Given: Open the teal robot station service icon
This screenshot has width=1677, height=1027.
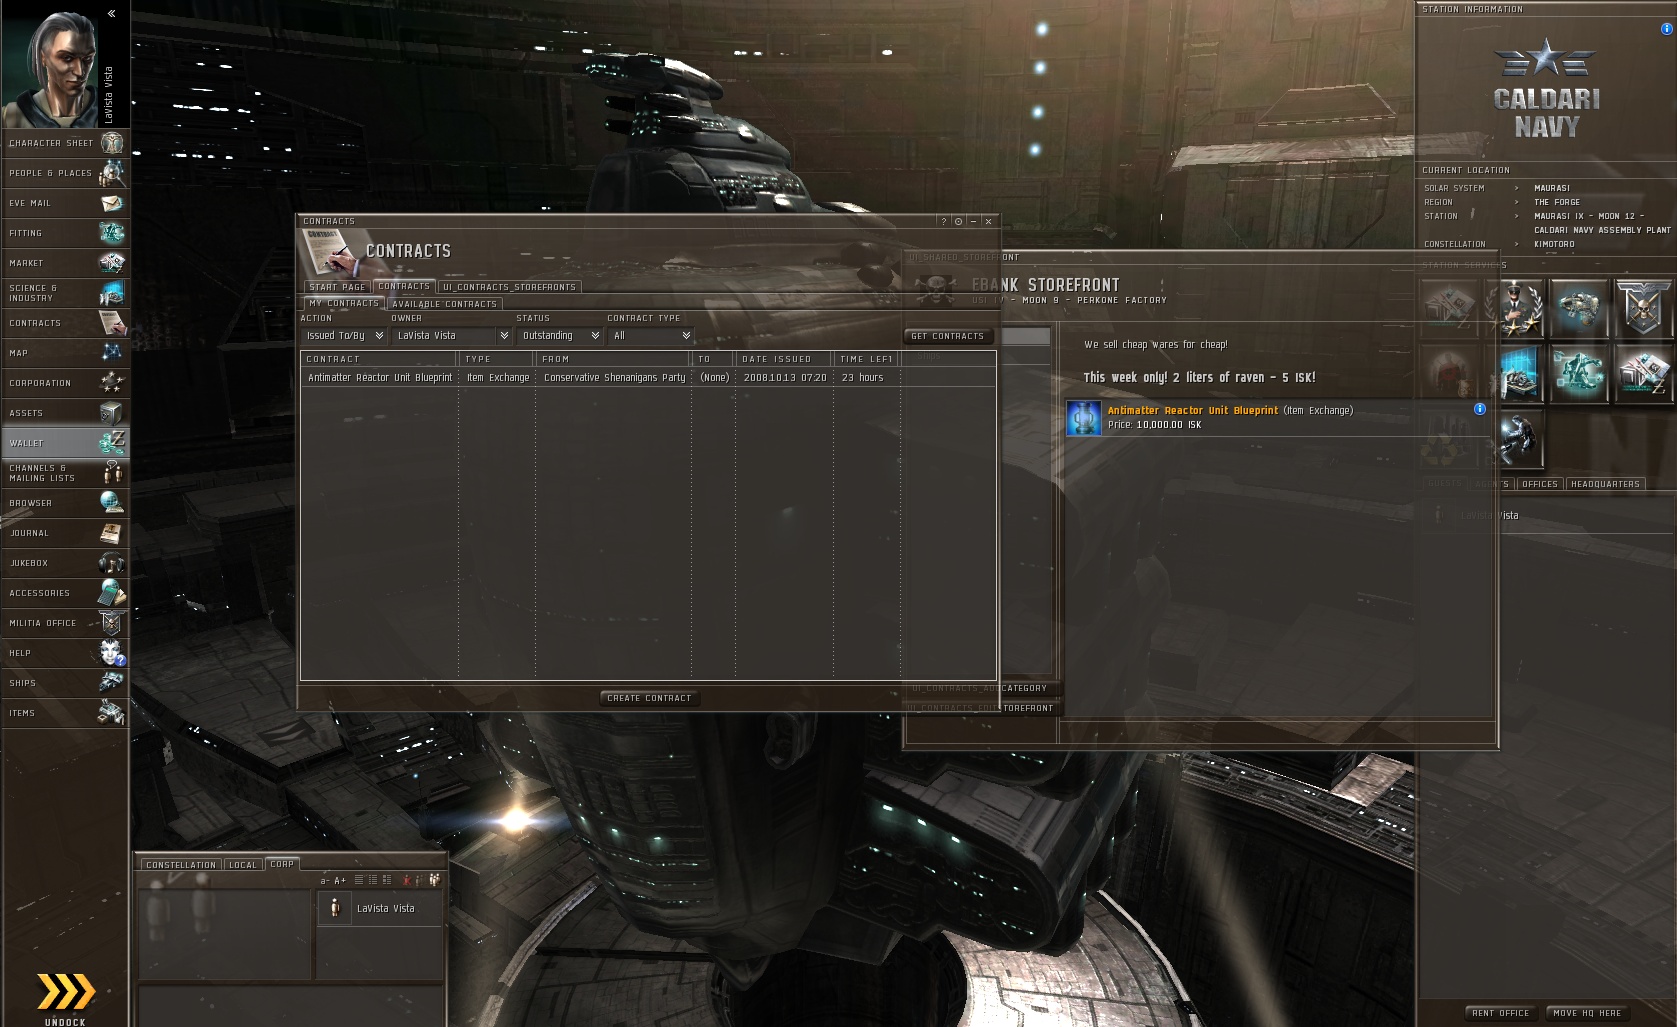Looking at the screenshot, I should click(1580, 373).
